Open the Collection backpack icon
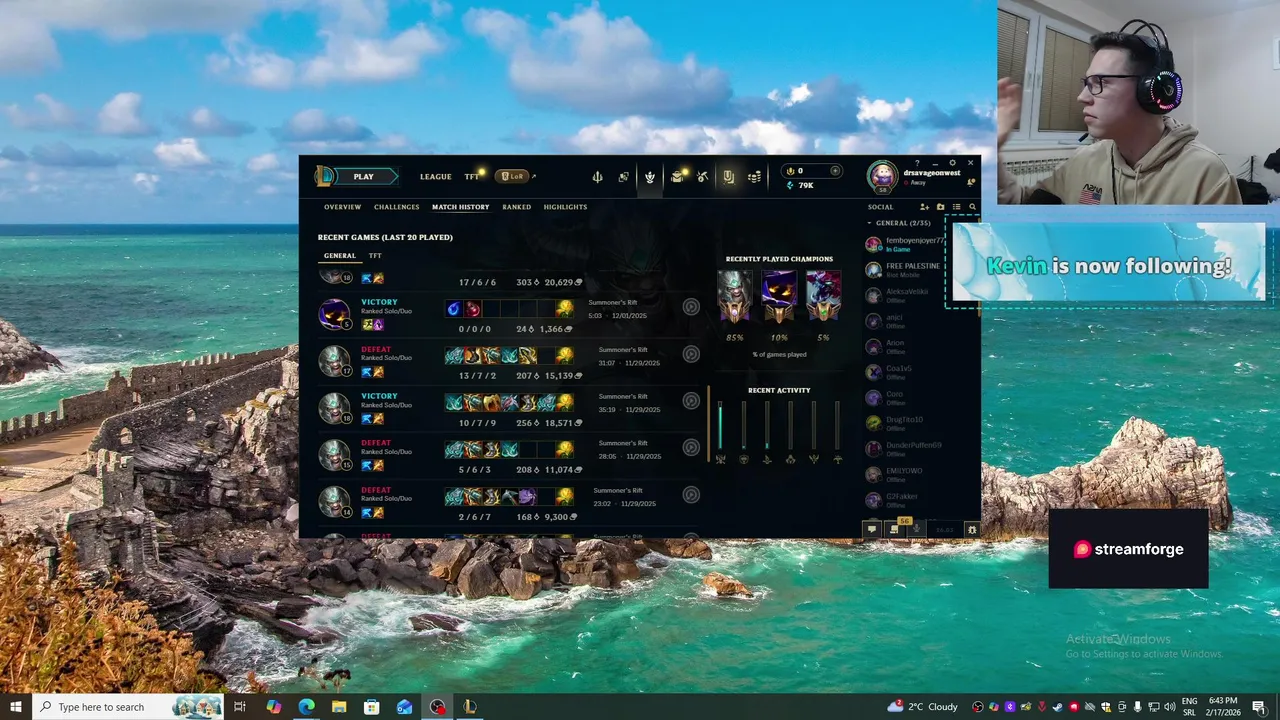 (676, 177)
